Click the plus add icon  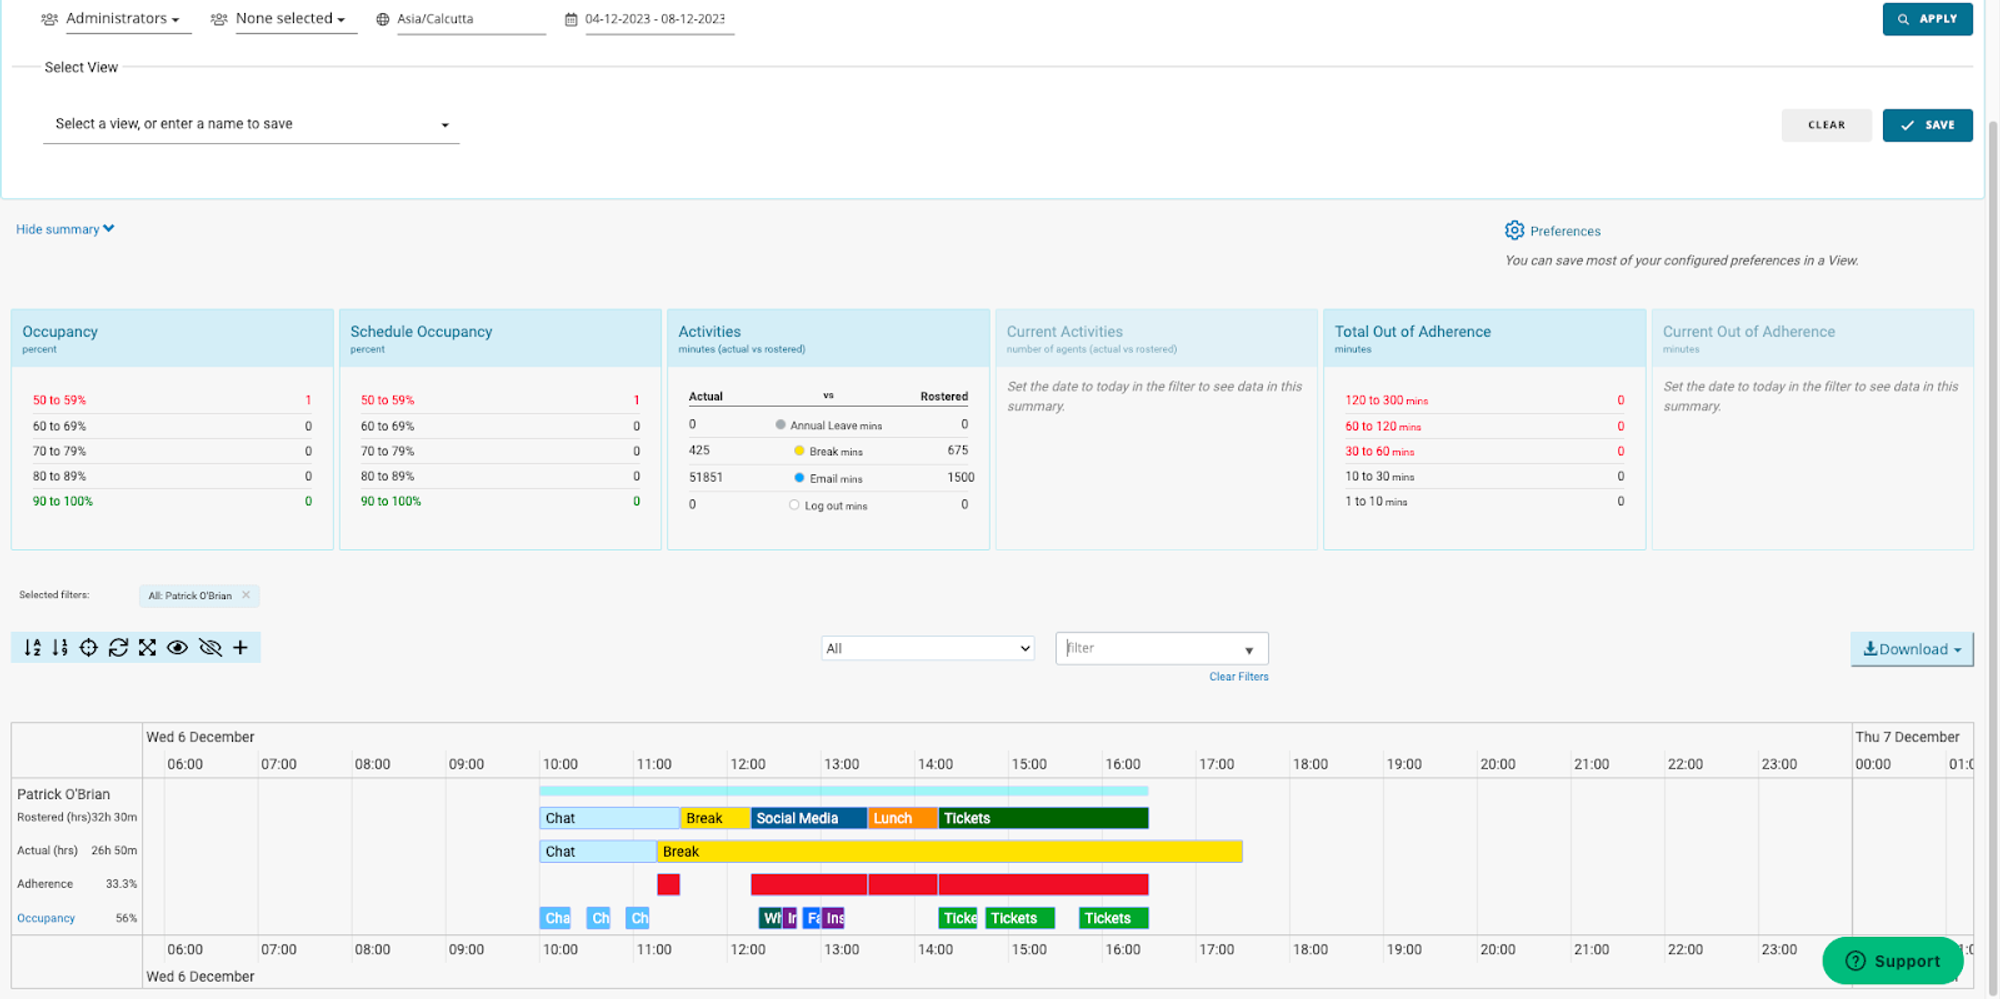click(240, 648)
